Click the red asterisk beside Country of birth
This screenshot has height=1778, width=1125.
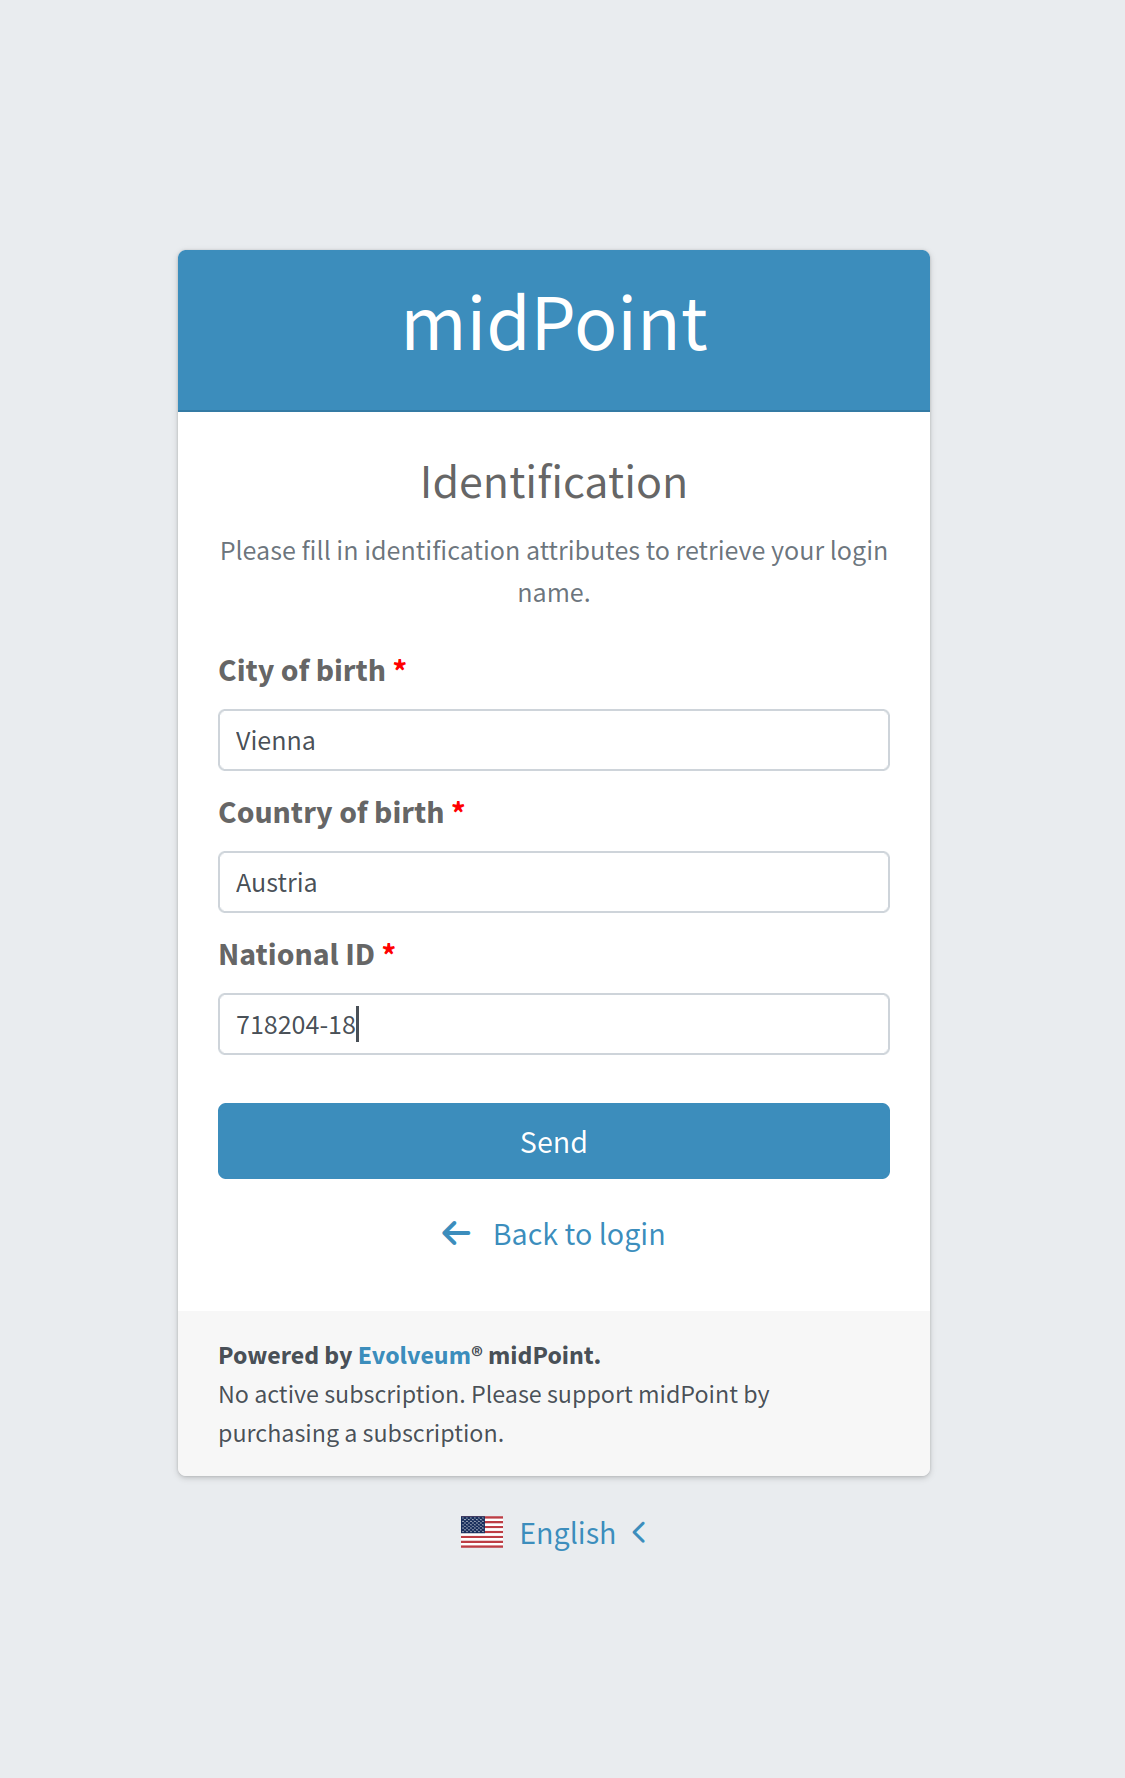coord(458,809)
